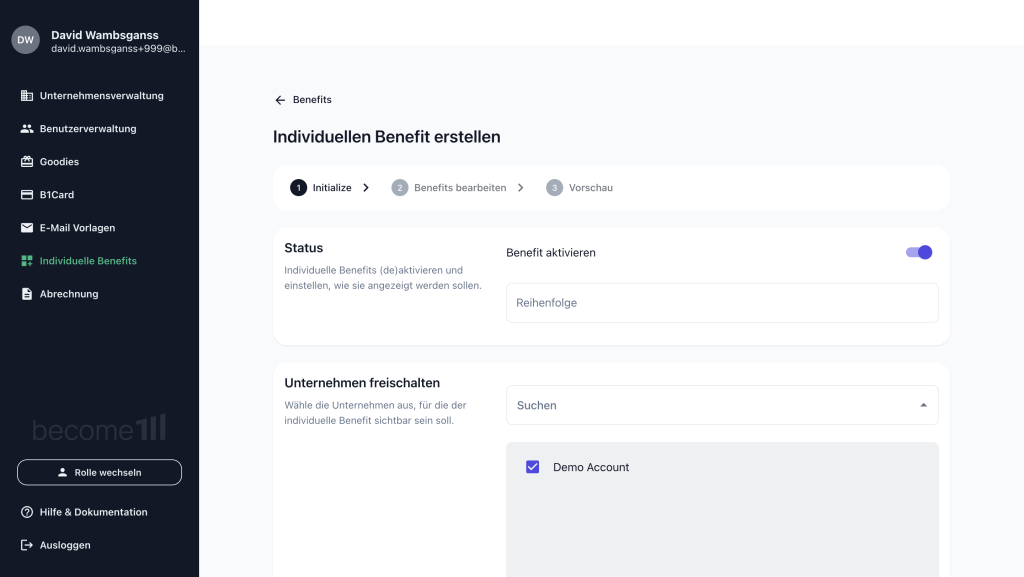
Task: Open Unternehmensverwaltung building icon
Action: point(27,96)
